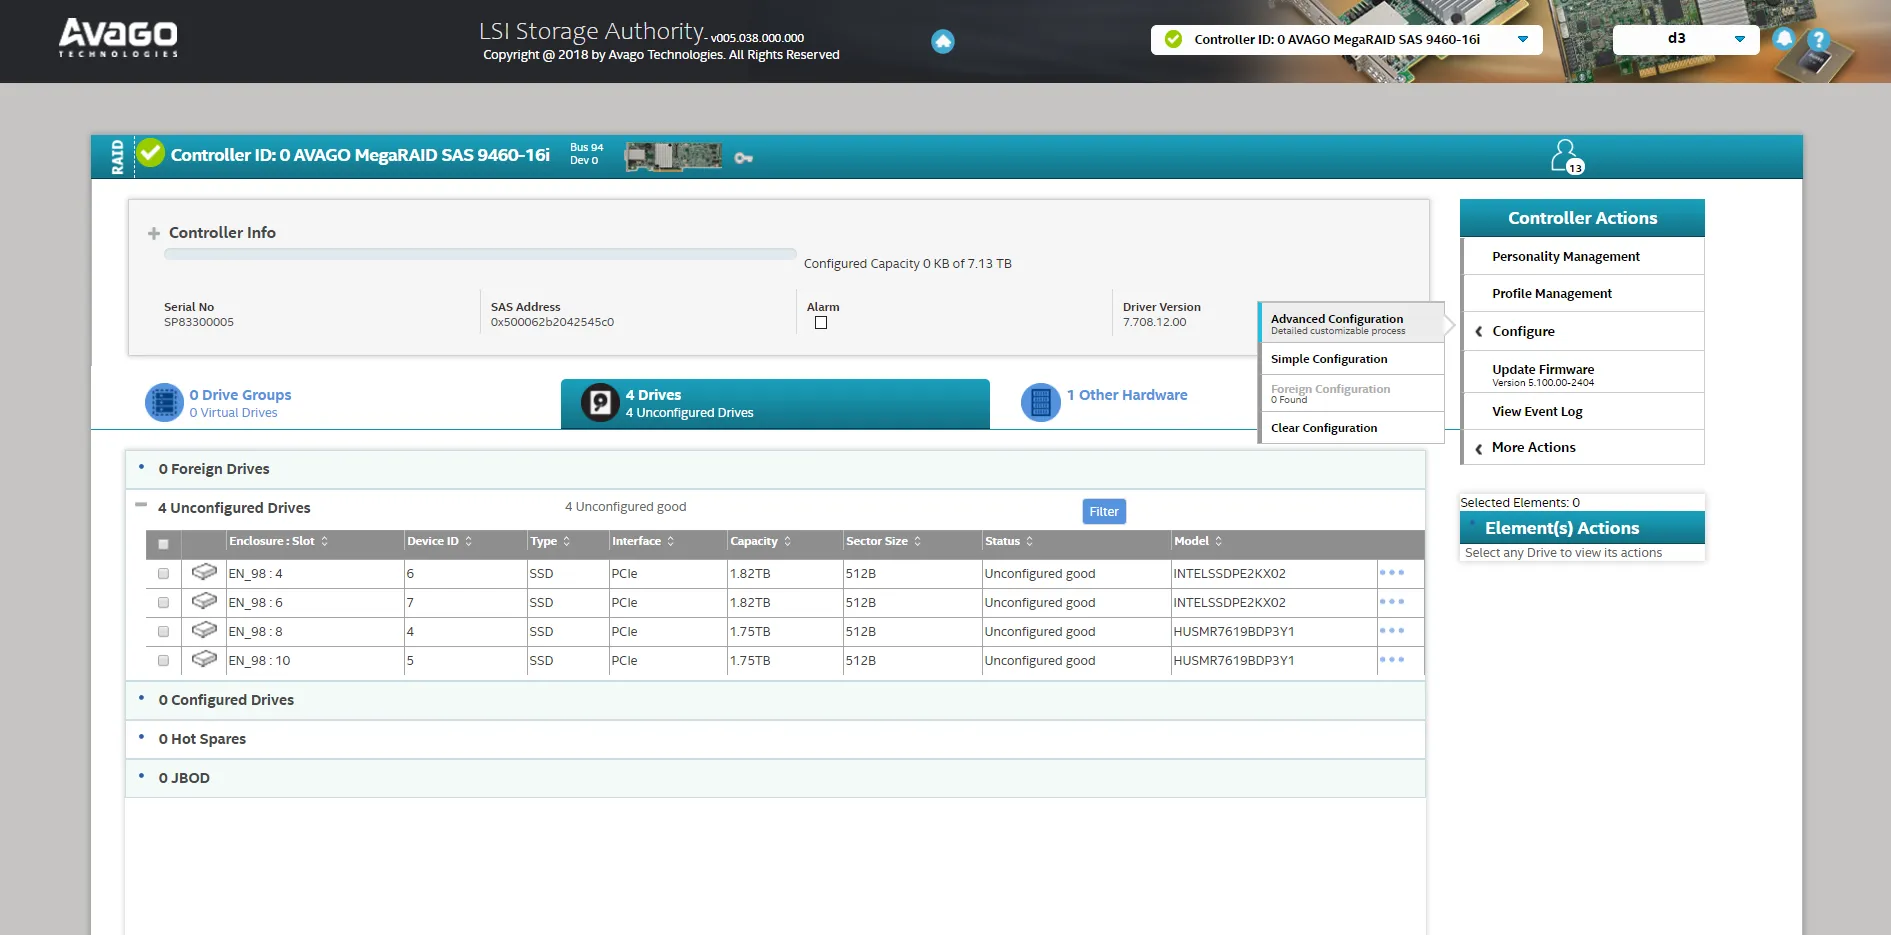The width and height of the screenshot is (1891, 935).
Task: Click the user icon showing 13 events
Action: click(1567, 155)
